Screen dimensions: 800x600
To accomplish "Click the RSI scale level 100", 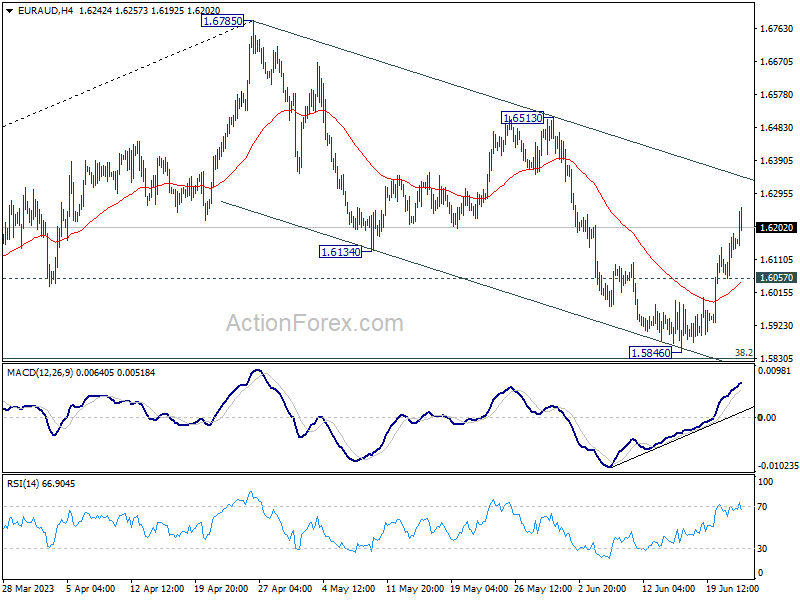I will (x=765, y=482).
